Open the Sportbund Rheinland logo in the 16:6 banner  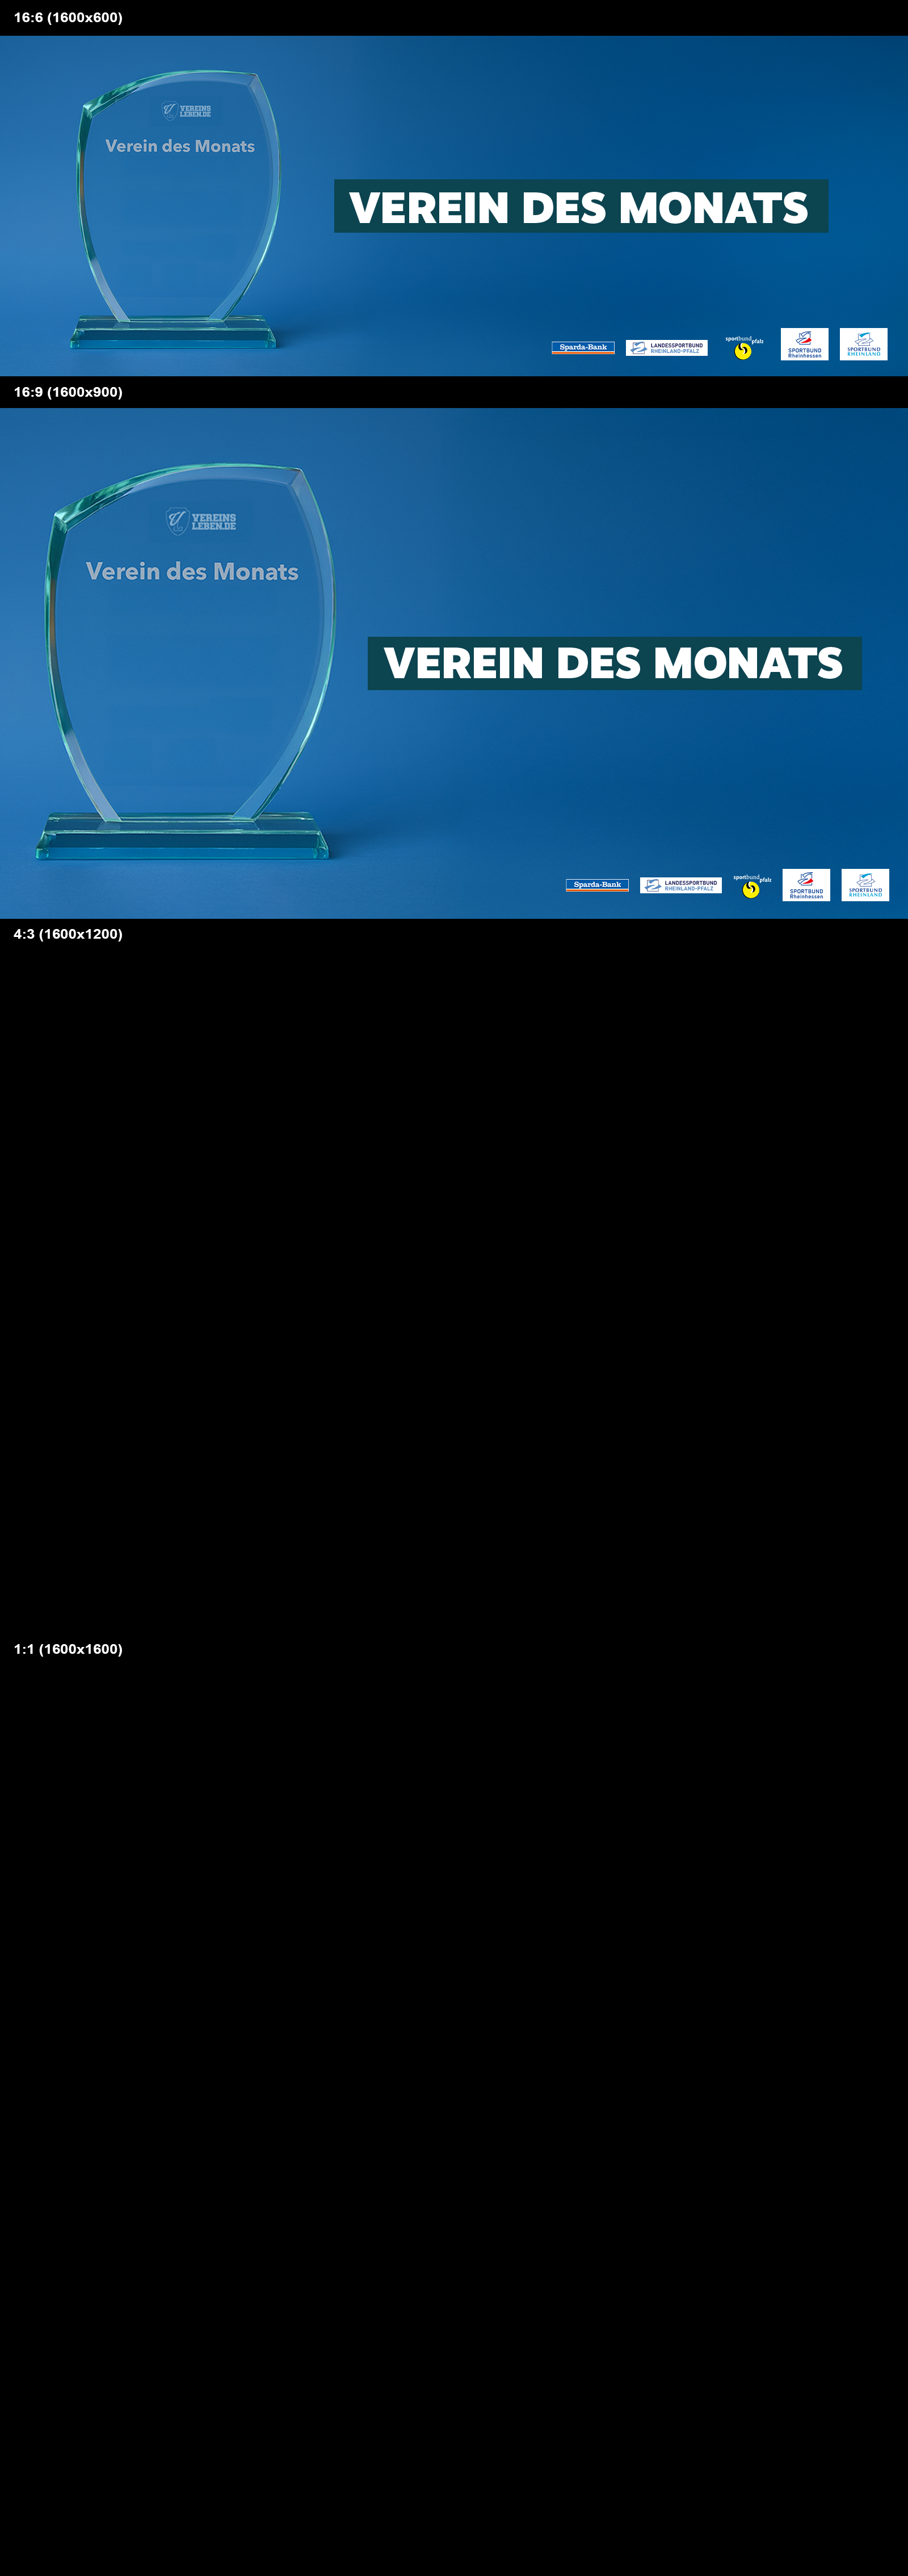point(863,344)
